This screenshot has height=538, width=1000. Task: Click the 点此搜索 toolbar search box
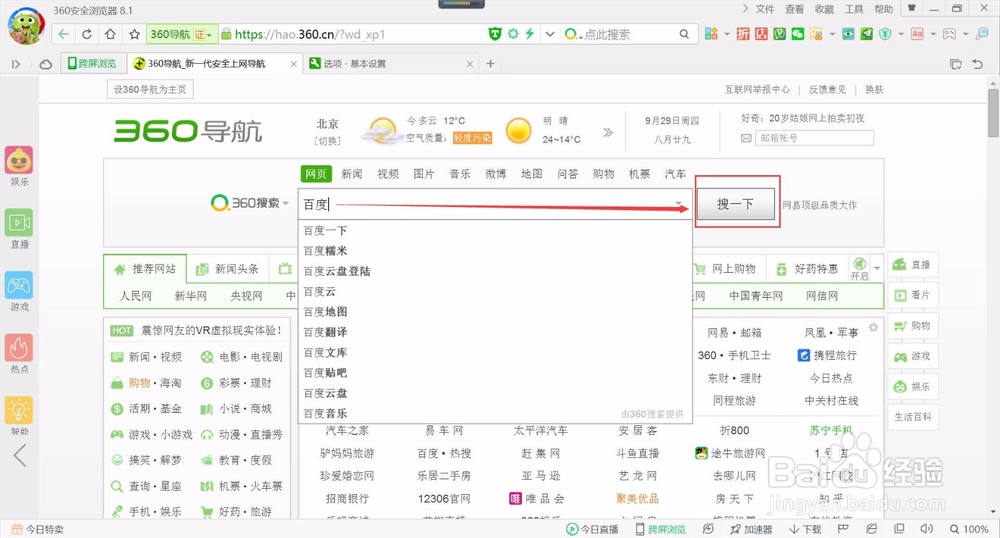pos(628,34)
